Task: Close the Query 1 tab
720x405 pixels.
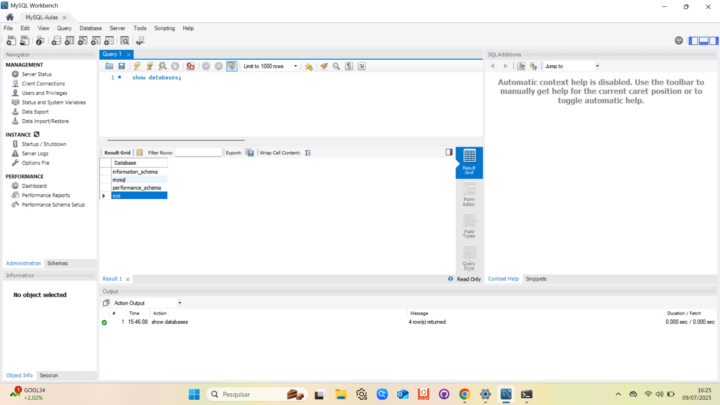Action: coord(129,54)
